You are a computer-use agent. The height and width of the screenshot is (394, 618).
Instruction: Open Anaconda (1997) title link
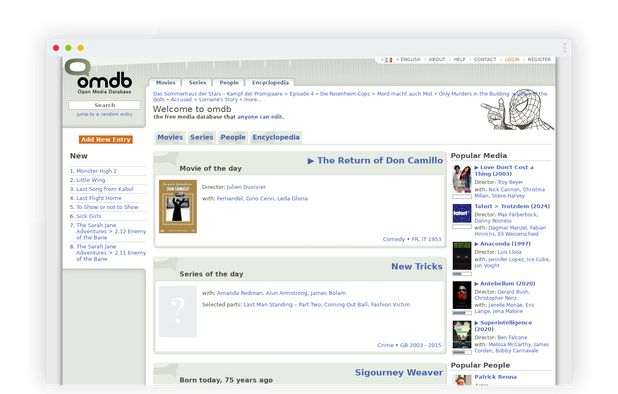pyautogui.click(x=505, y=244)
